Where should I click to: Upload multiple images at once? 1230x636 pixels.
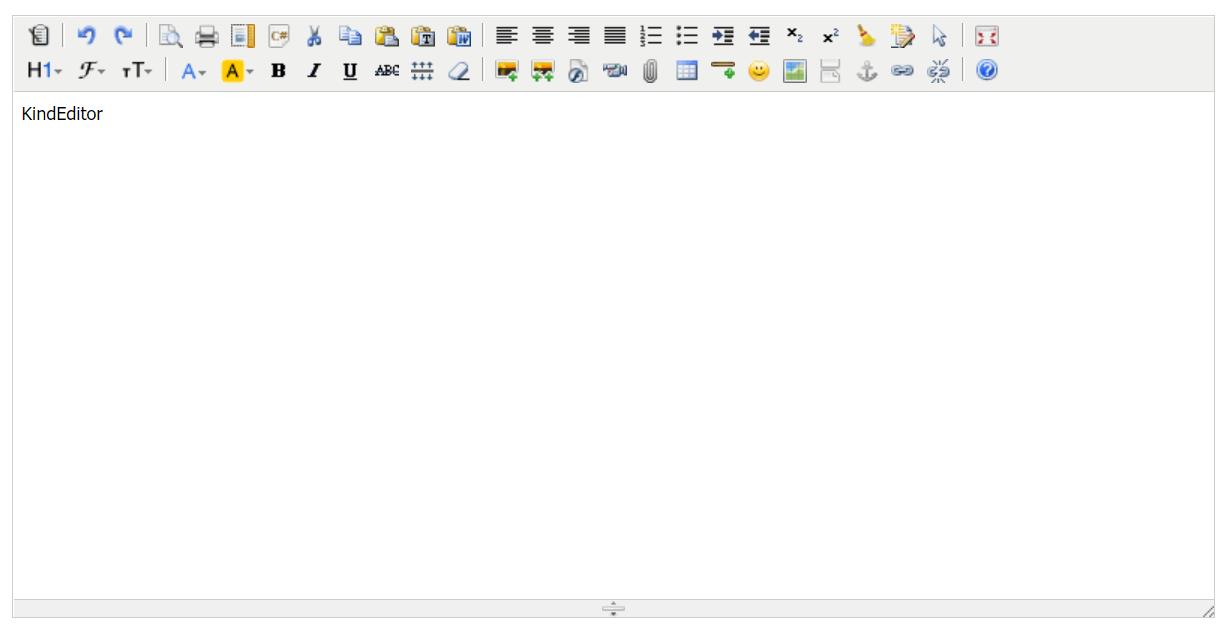click(x=541, y=71)
